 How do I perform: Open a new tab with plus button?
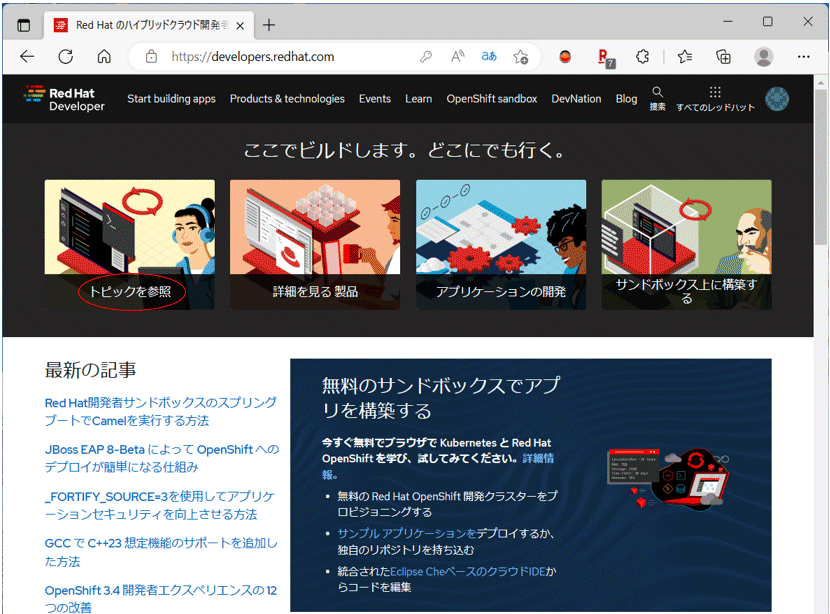point(269,25)
